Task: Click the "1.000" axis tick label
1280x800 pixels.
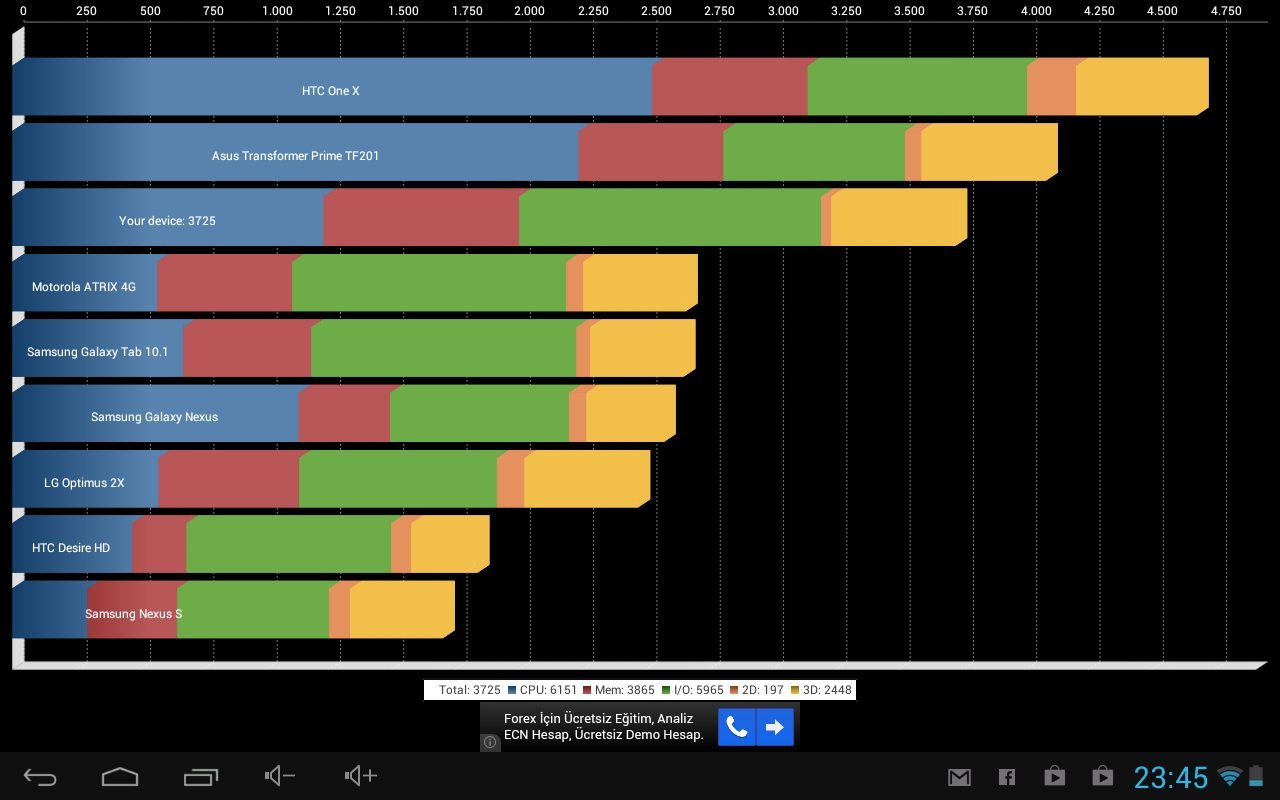Action: [277, 11]
